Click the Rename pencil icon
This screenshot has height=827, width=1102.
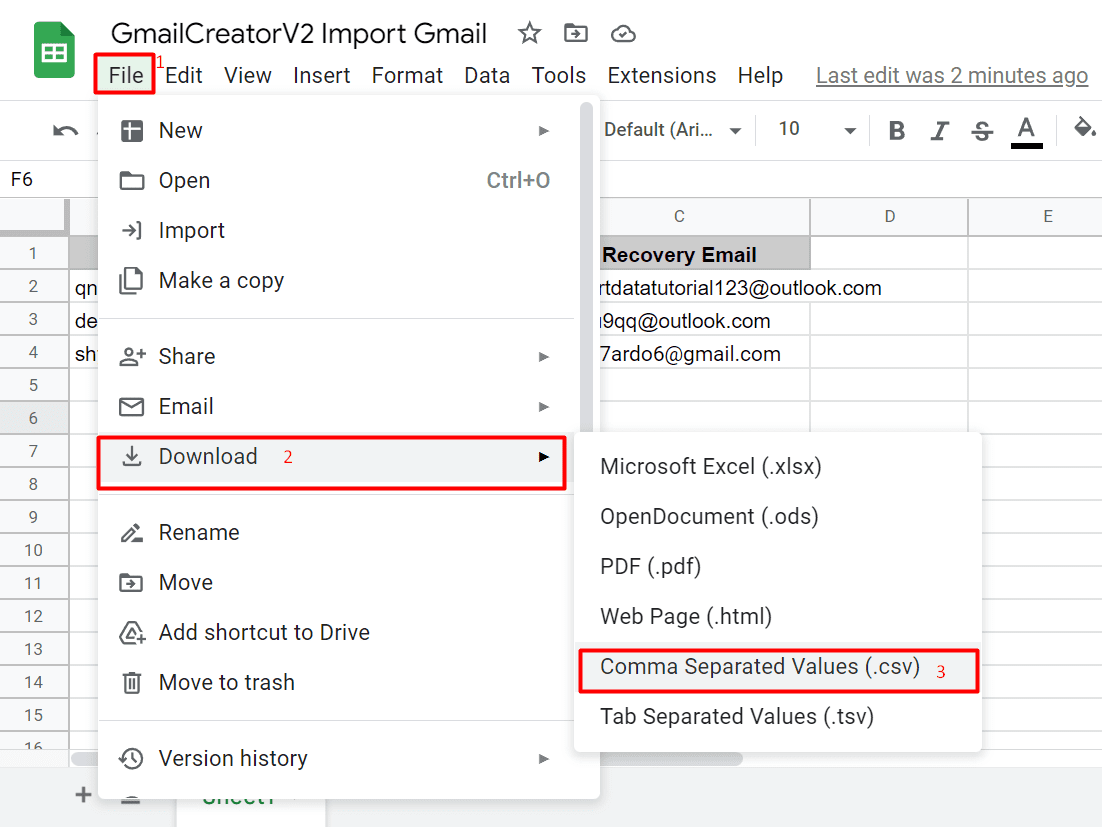131,533
